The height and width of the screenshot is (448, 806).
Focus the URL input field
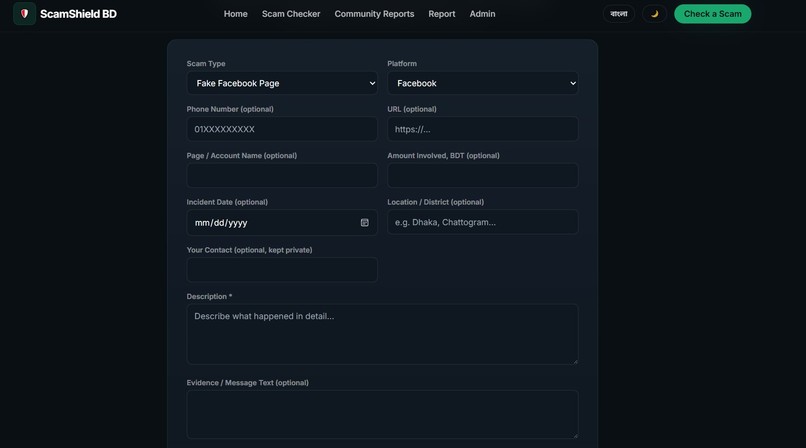click(483, 129)
